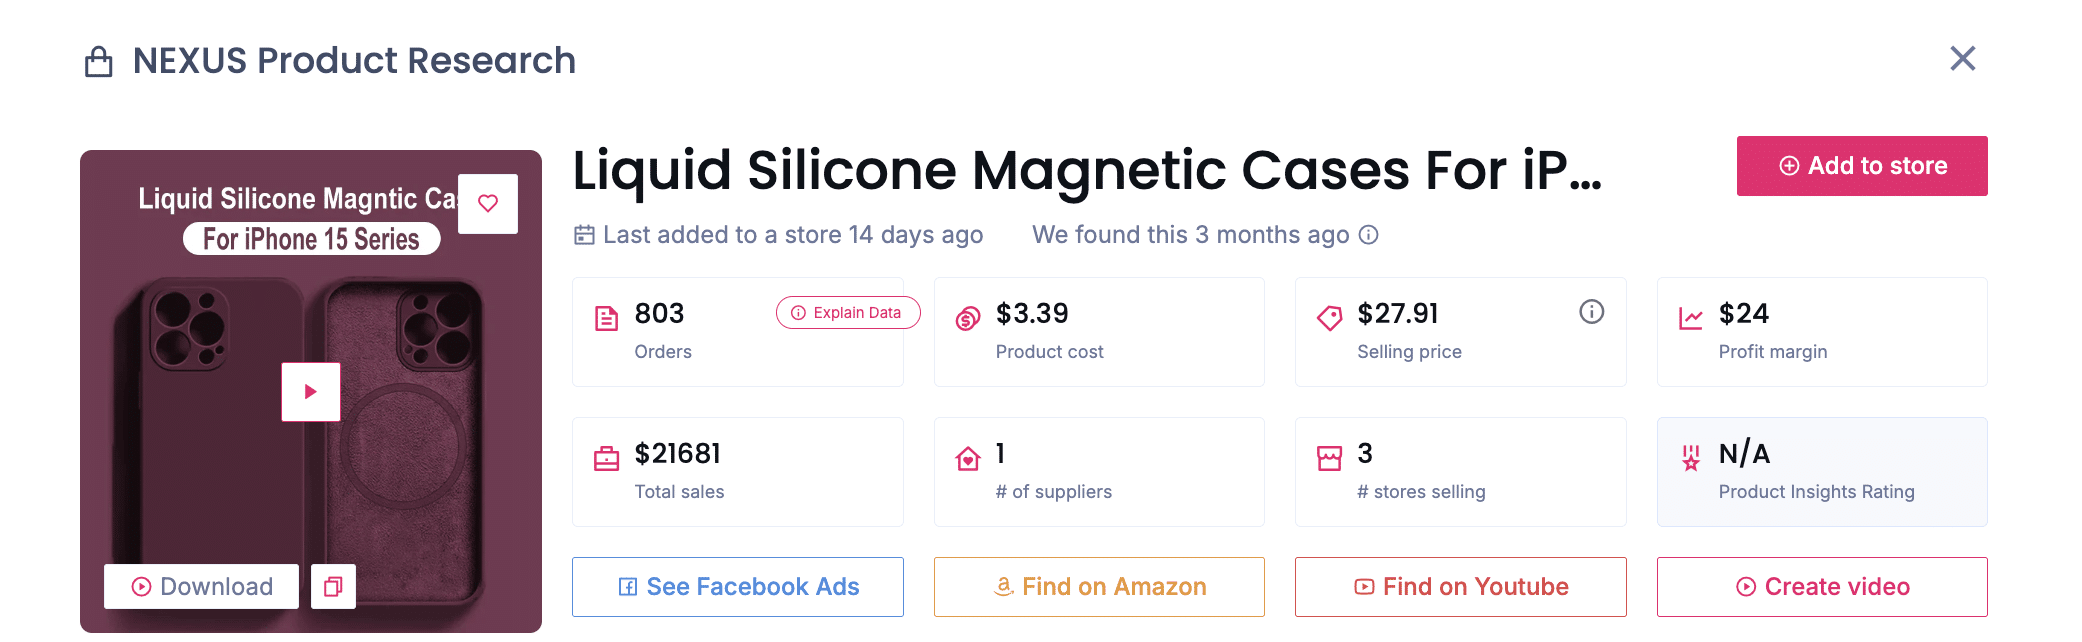Image resolution: width=2082 pixels, height=642 pixels.
Task: Download the product image
Action: tap(202, 587)
